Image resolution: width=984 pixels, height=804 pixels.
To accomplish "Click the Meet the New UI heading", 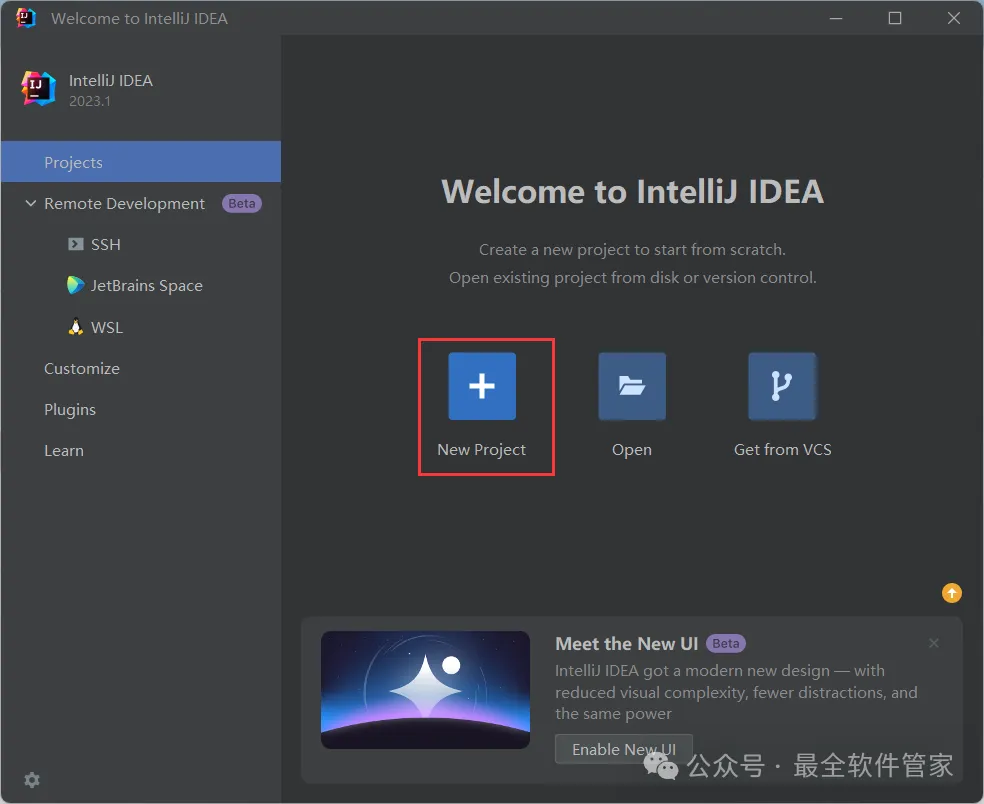I will coord(626,643).
